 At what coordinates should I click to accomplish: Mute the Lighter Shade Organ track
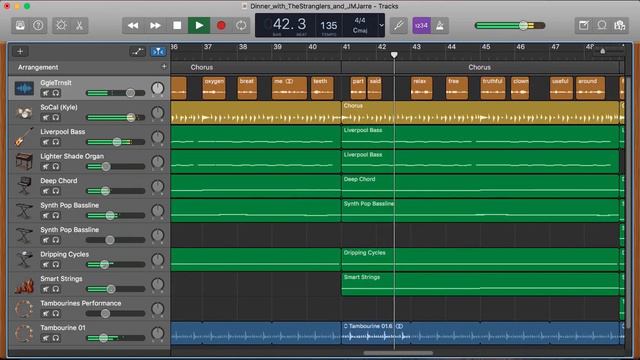tap(46, 167)
